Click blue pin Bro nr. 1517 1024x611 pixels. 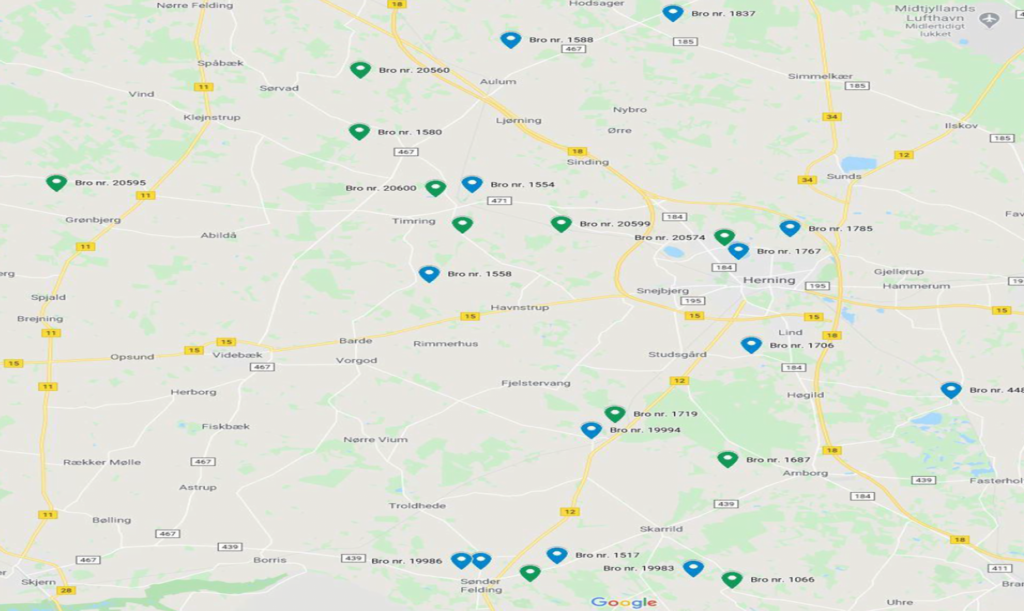point(557,555)
